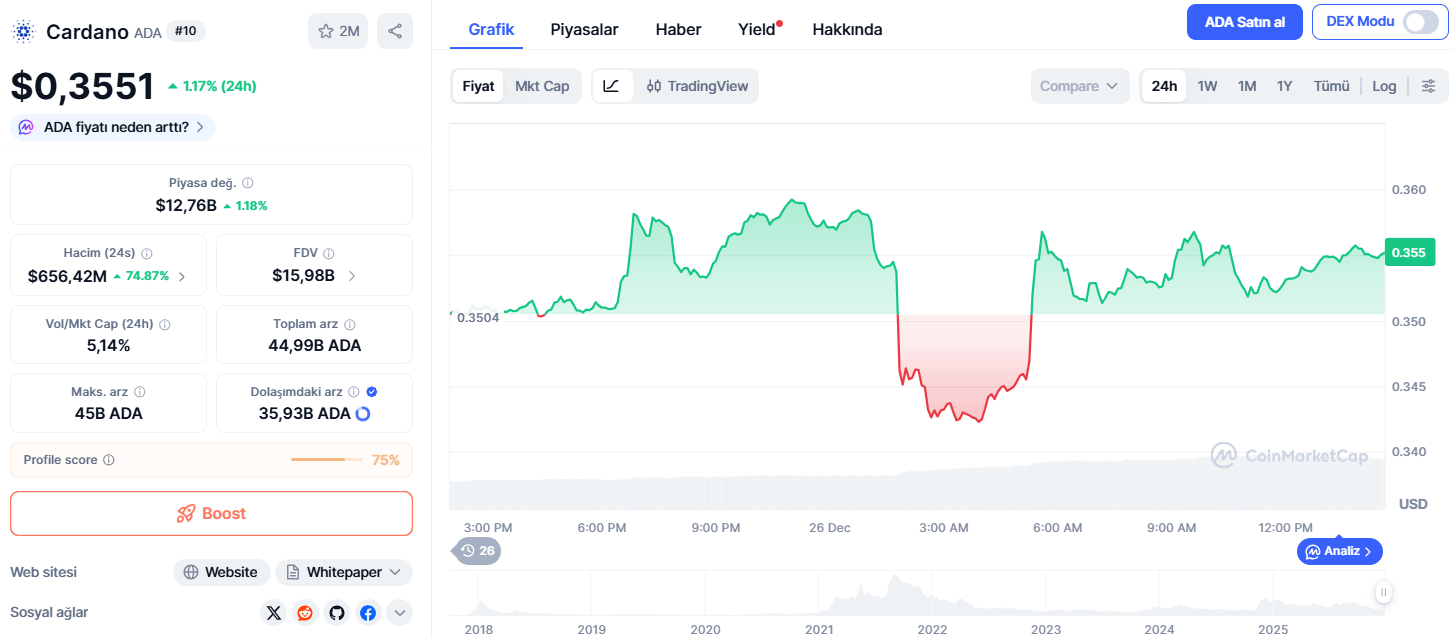
Task: Open the 'ADA fiyatı neden arttı?' link
Action: pos(112,127)
